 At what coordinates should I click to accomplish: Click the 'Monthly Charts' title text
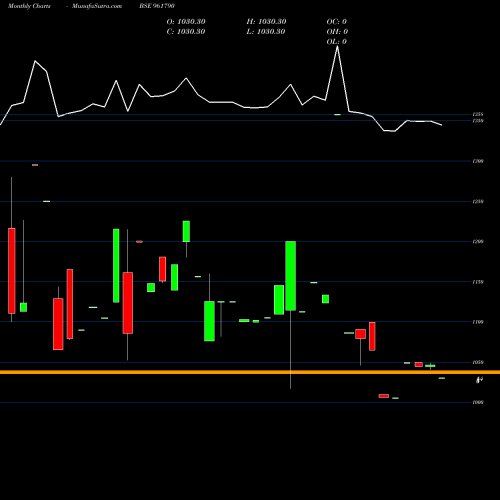[x=29, y=6]
